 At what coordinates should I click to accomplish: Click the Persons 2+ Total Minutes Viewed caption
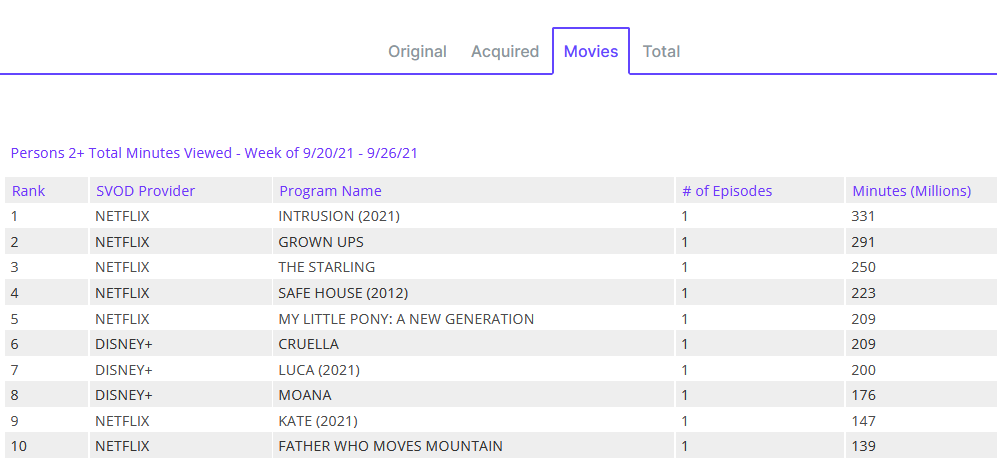[x=214, y=153]
